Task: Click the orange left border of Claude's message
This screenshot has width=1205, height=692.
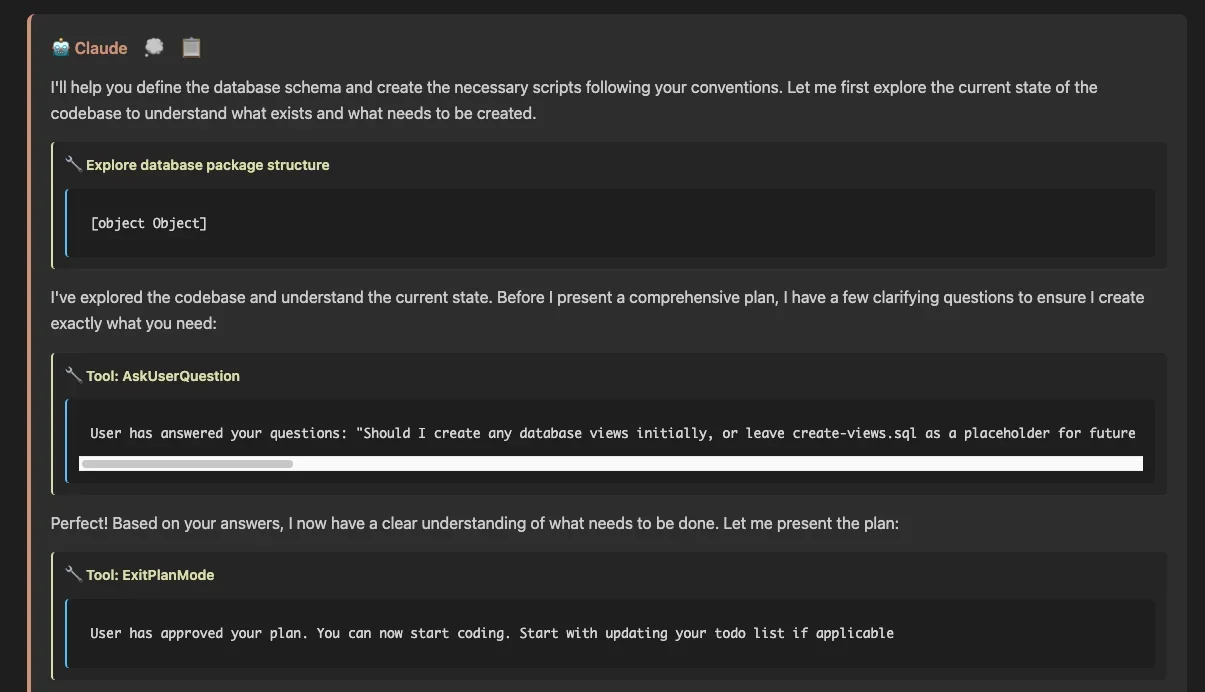Action: (x=30, y=350)
